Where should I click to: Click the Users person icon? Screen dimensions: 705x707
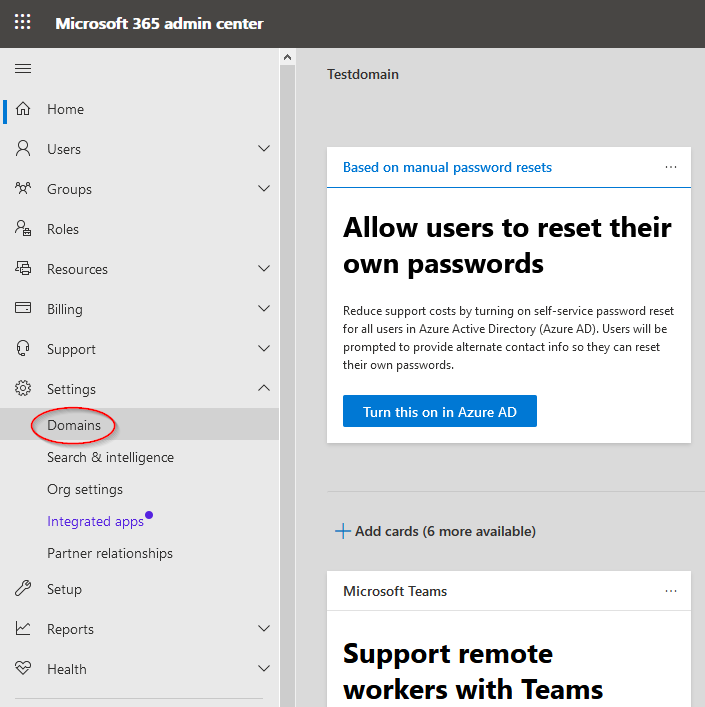tap(23, 149)
